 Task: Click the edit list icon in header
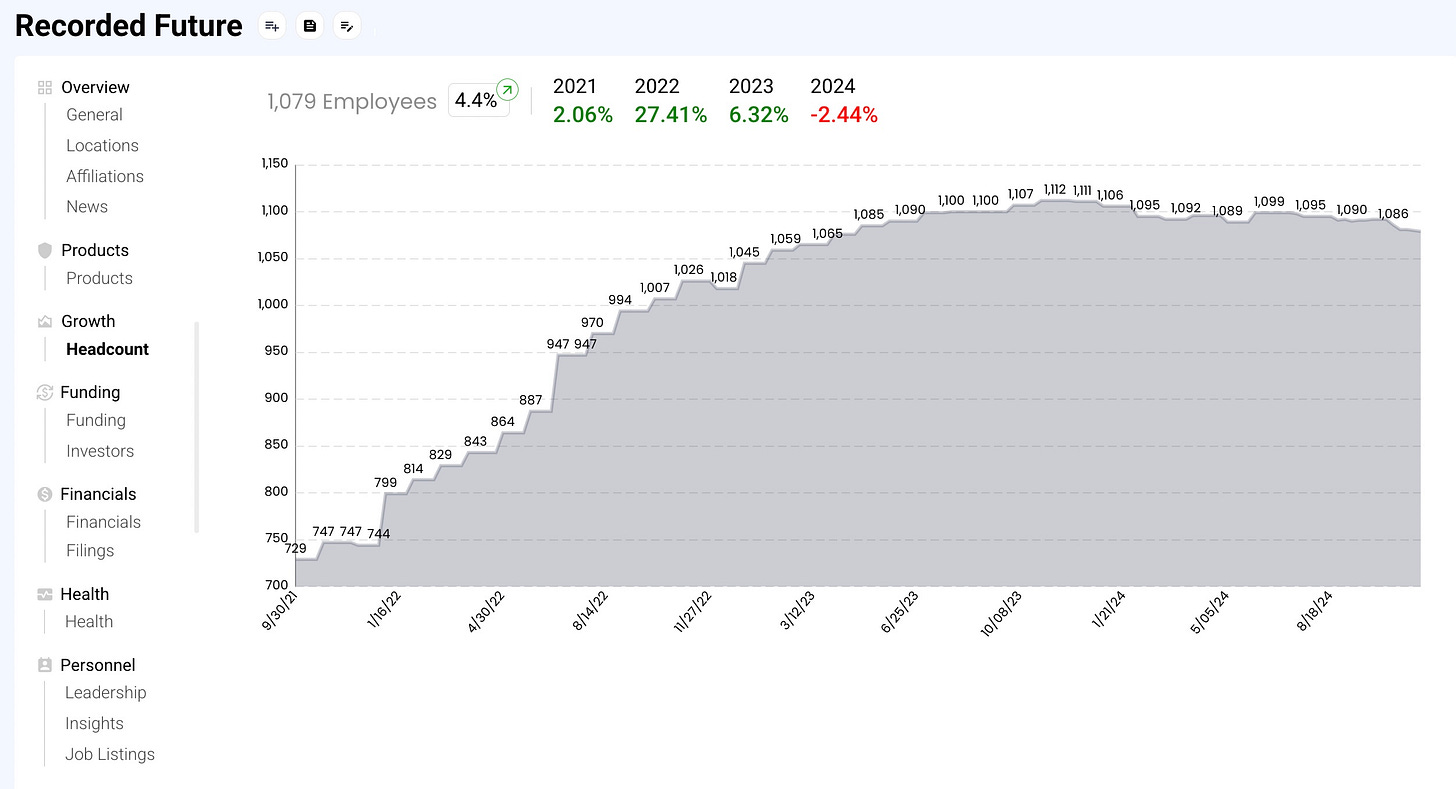[347, 26]
